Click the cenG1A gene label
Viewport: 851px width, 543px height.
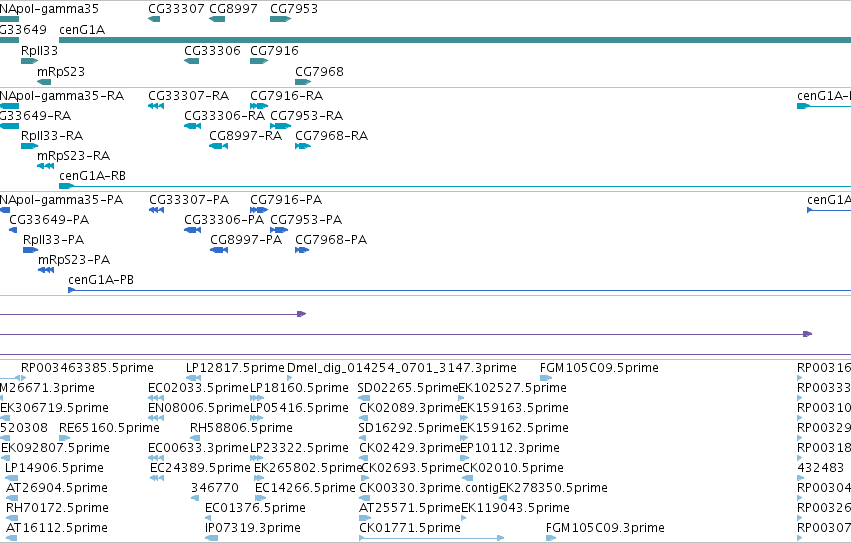click(82, 30)
